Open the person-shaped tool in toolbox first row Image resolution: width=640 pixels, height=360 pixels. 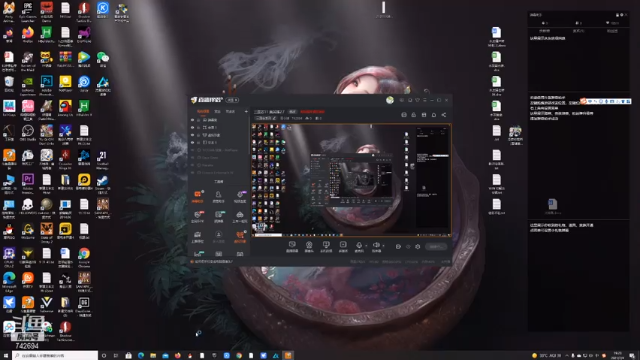point(218,196)
